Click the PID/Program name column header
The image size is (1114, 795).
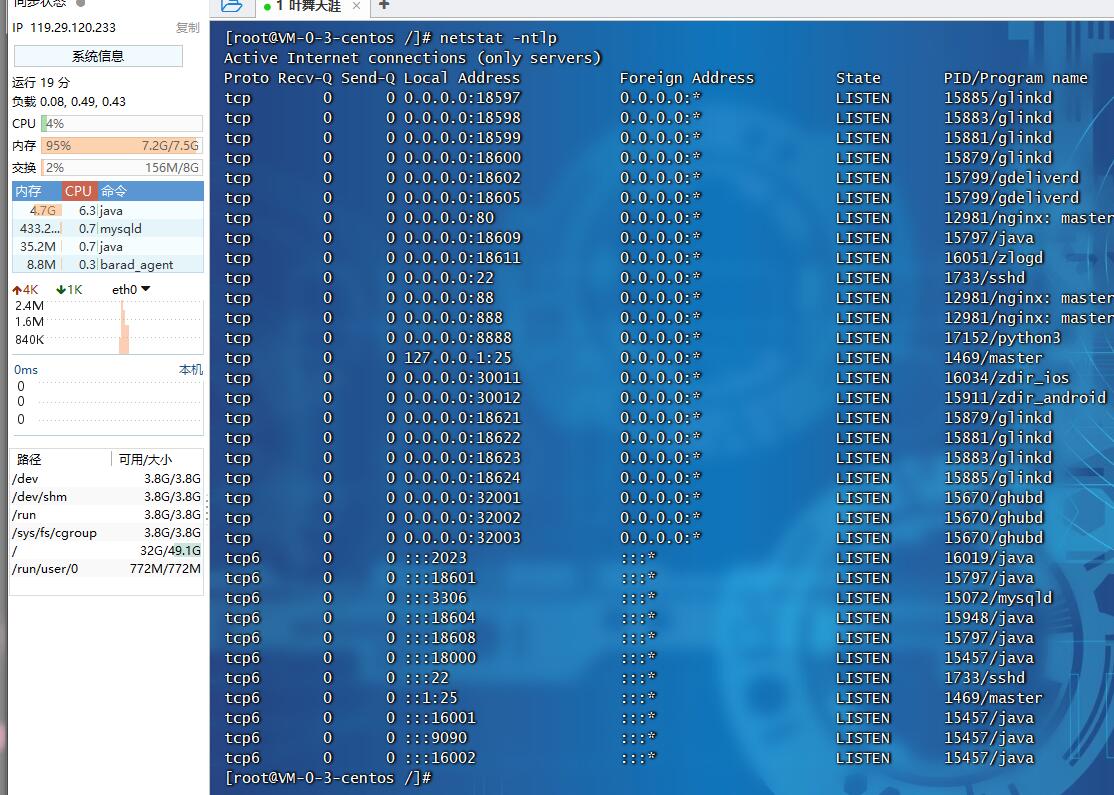click(x=1016, y=77)
